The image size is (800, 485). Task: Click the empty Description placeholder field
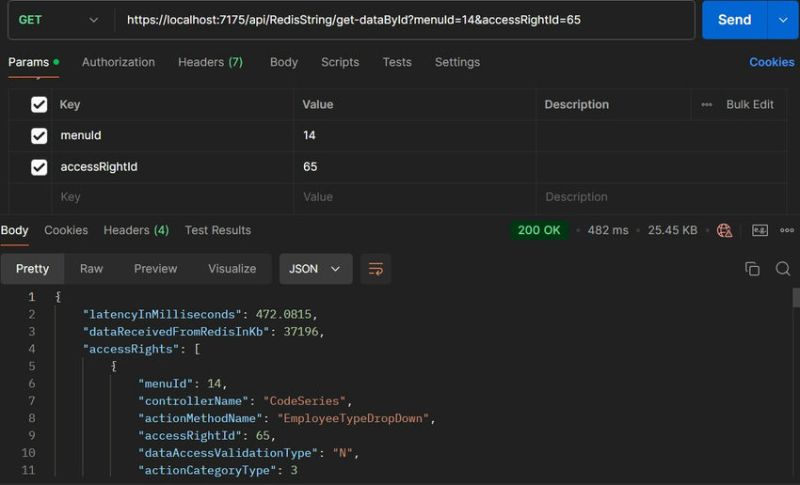(661, 197)
